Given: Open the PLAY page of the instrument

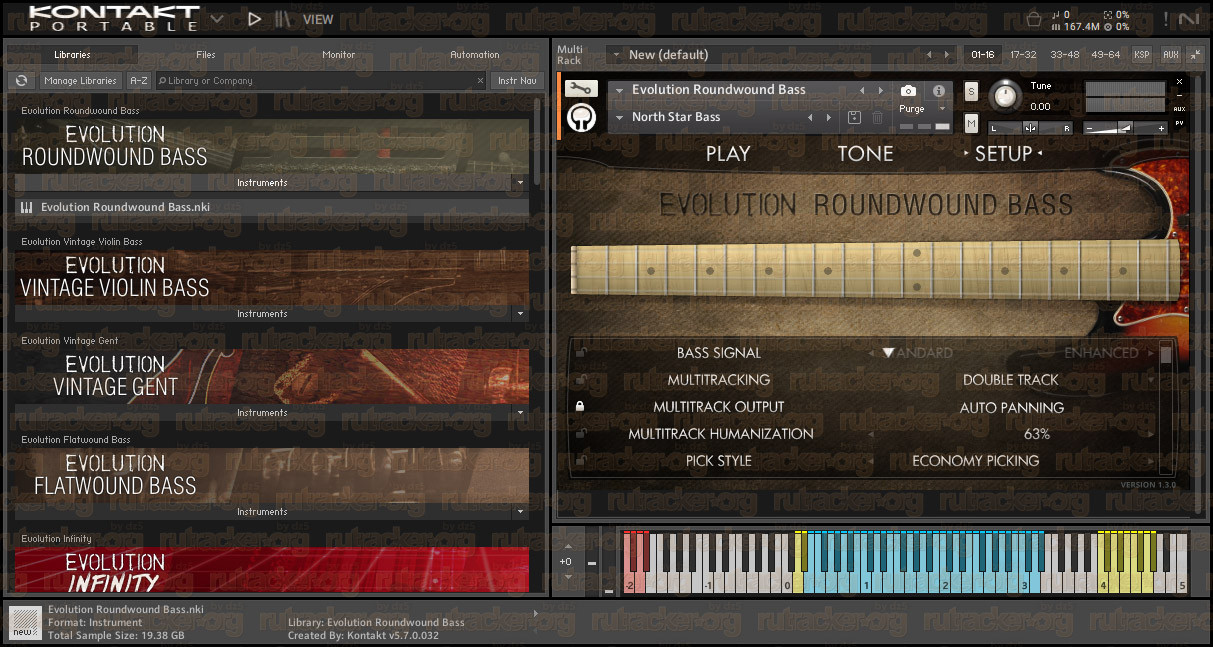Looking at the screenshot, I should [728, 154].
